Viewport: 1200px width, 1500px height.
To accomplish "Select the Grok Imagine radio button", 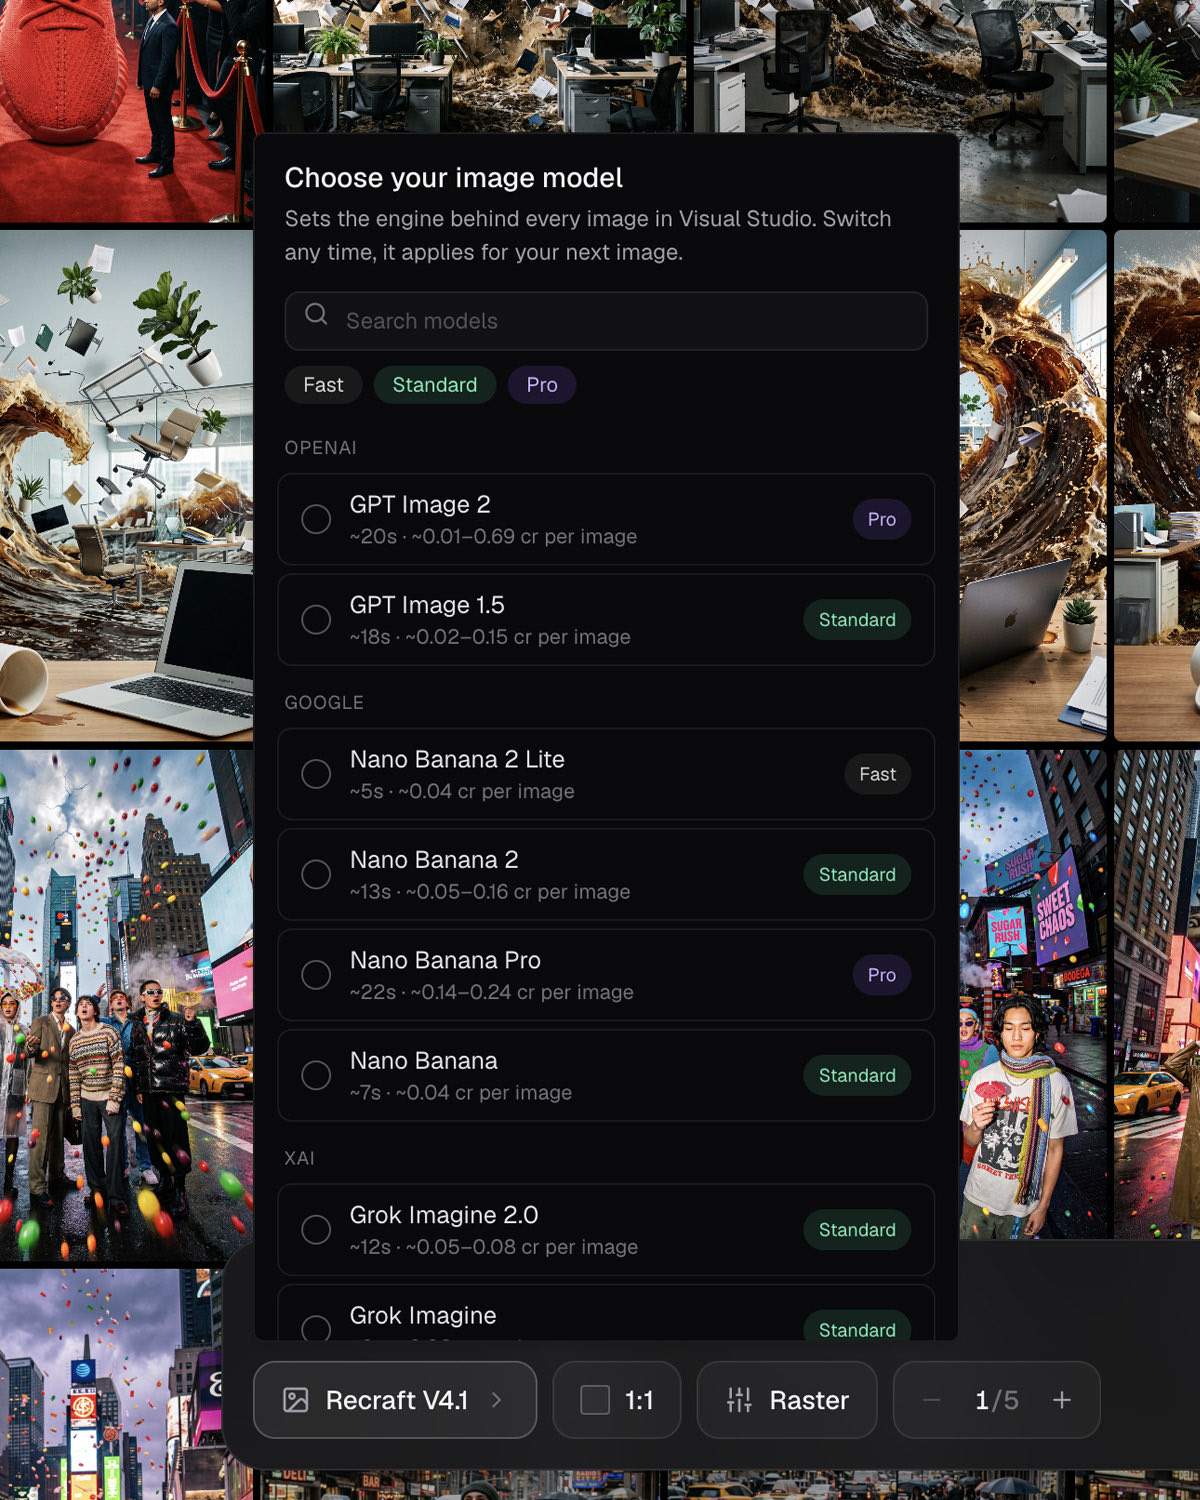I will (316, 1327).
